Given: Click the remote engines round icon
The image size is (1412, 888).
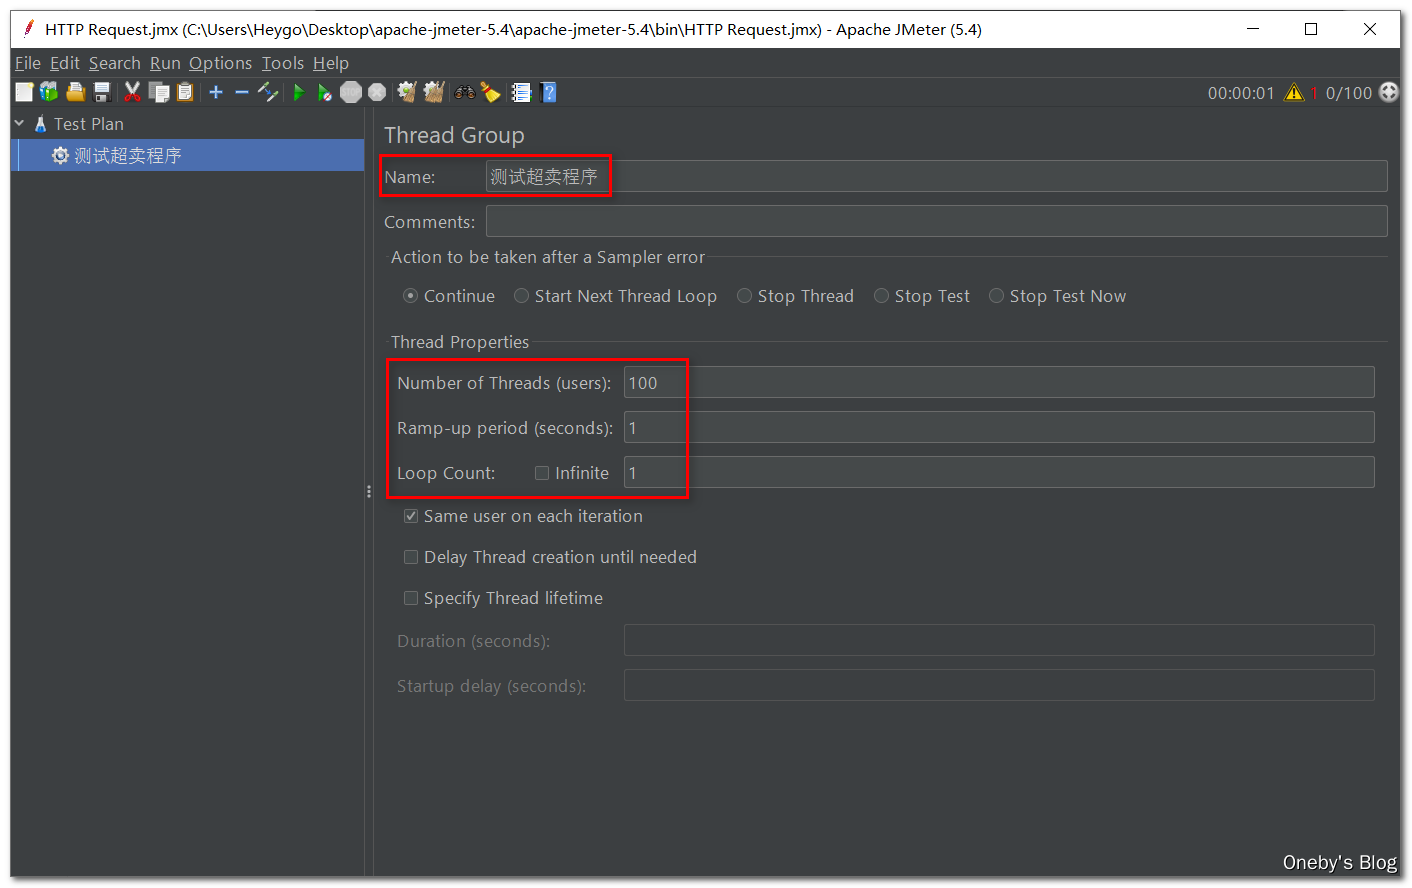Looking at the screenshot, I should [x=1389, y=92].
